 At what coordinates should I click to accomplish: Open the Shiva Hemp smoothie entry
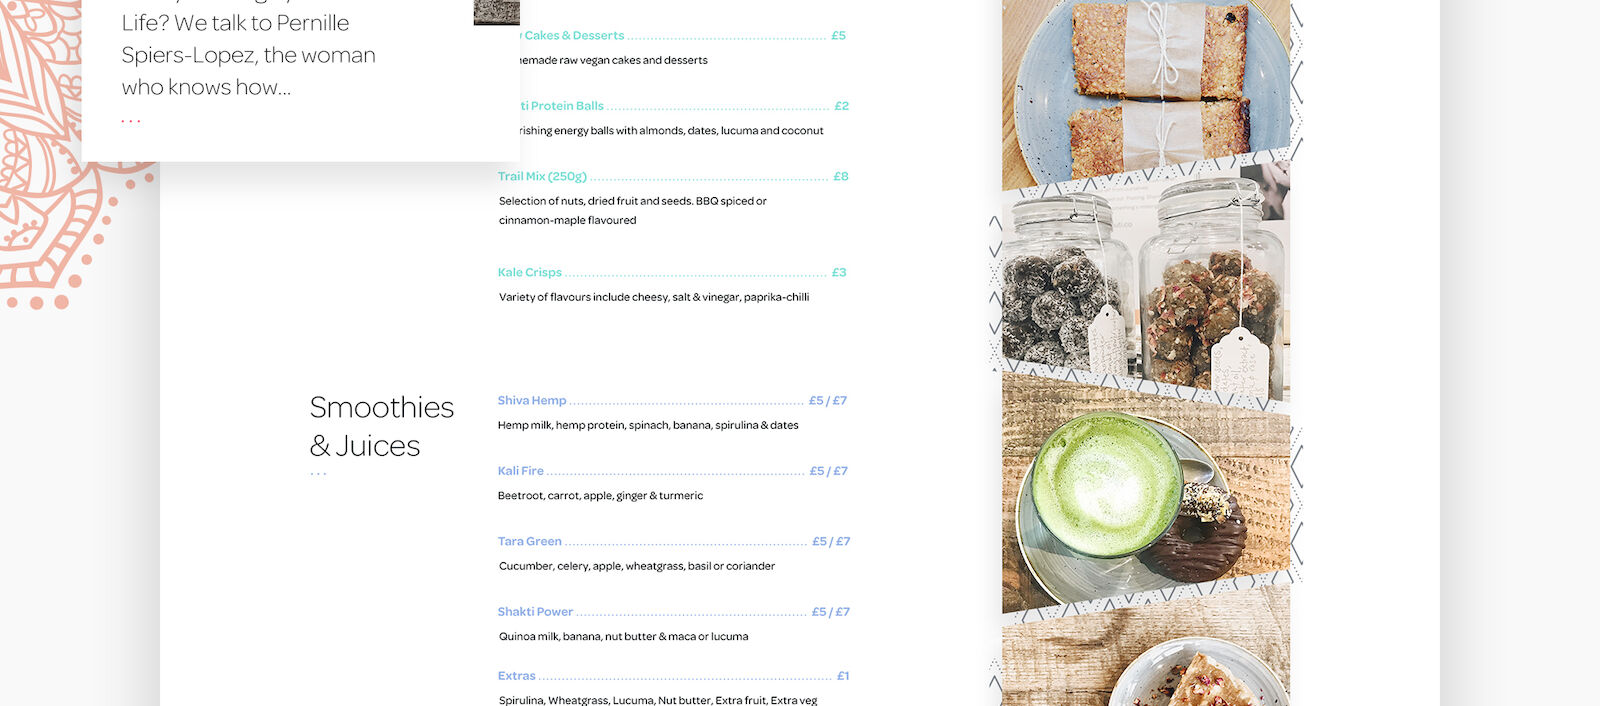click(x=532, y=400)
